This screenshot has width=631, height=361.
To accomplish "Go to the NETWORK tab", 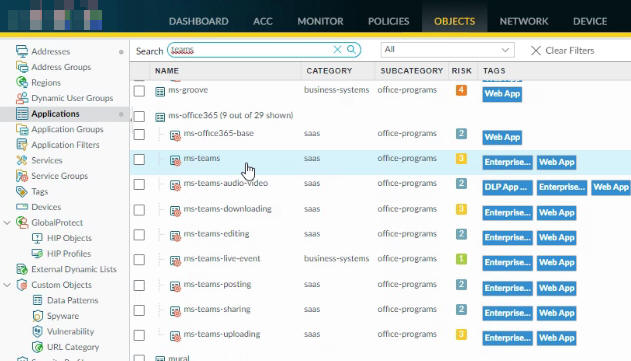I will pos(524,21).
